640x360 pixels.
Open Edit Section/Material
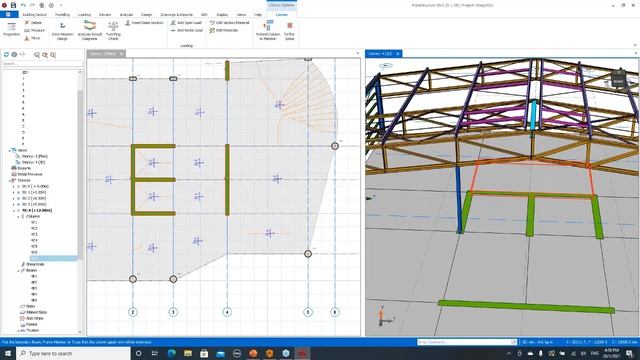[229, 23]
